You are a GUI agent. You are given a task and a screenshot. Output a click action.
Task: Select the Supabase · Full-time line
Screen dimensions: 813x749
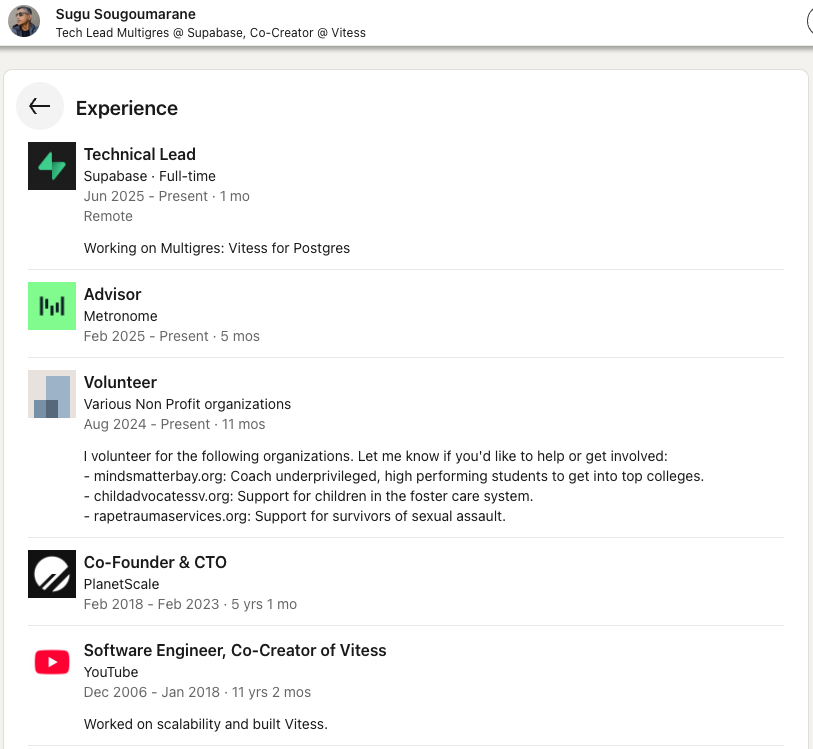tap(149, 176)
